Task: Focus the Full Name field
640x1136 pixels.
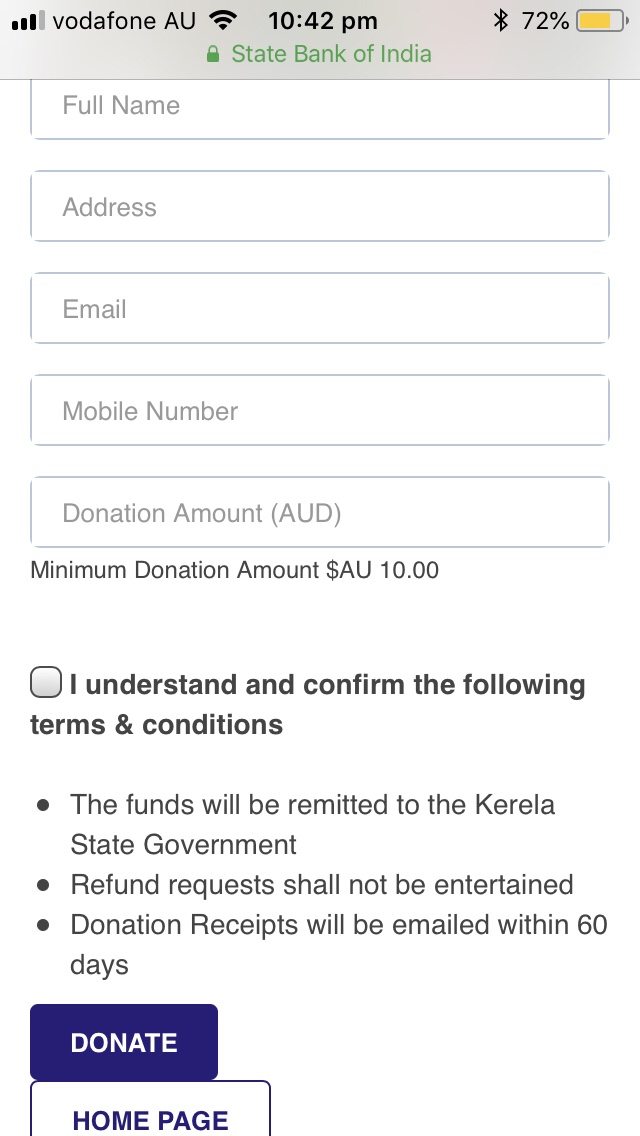Action: click(320, 106)
